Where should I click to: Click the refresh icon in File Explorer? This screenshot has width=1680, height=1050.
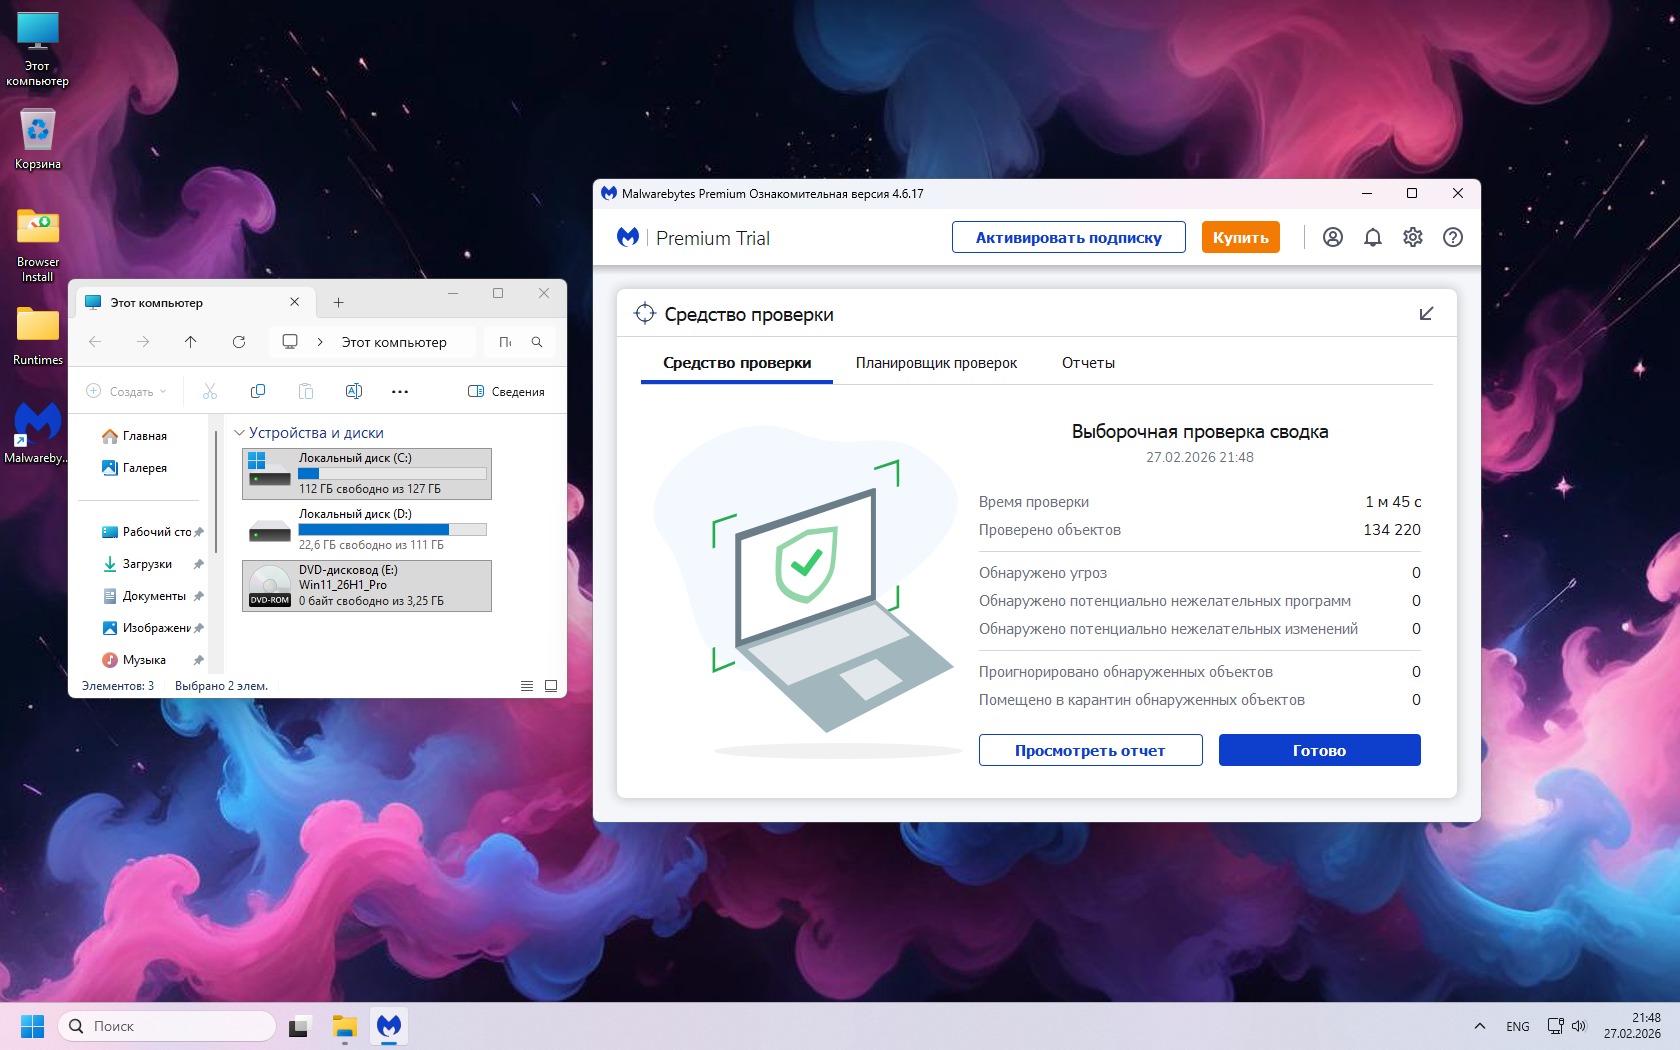click(x=239, y=342)
